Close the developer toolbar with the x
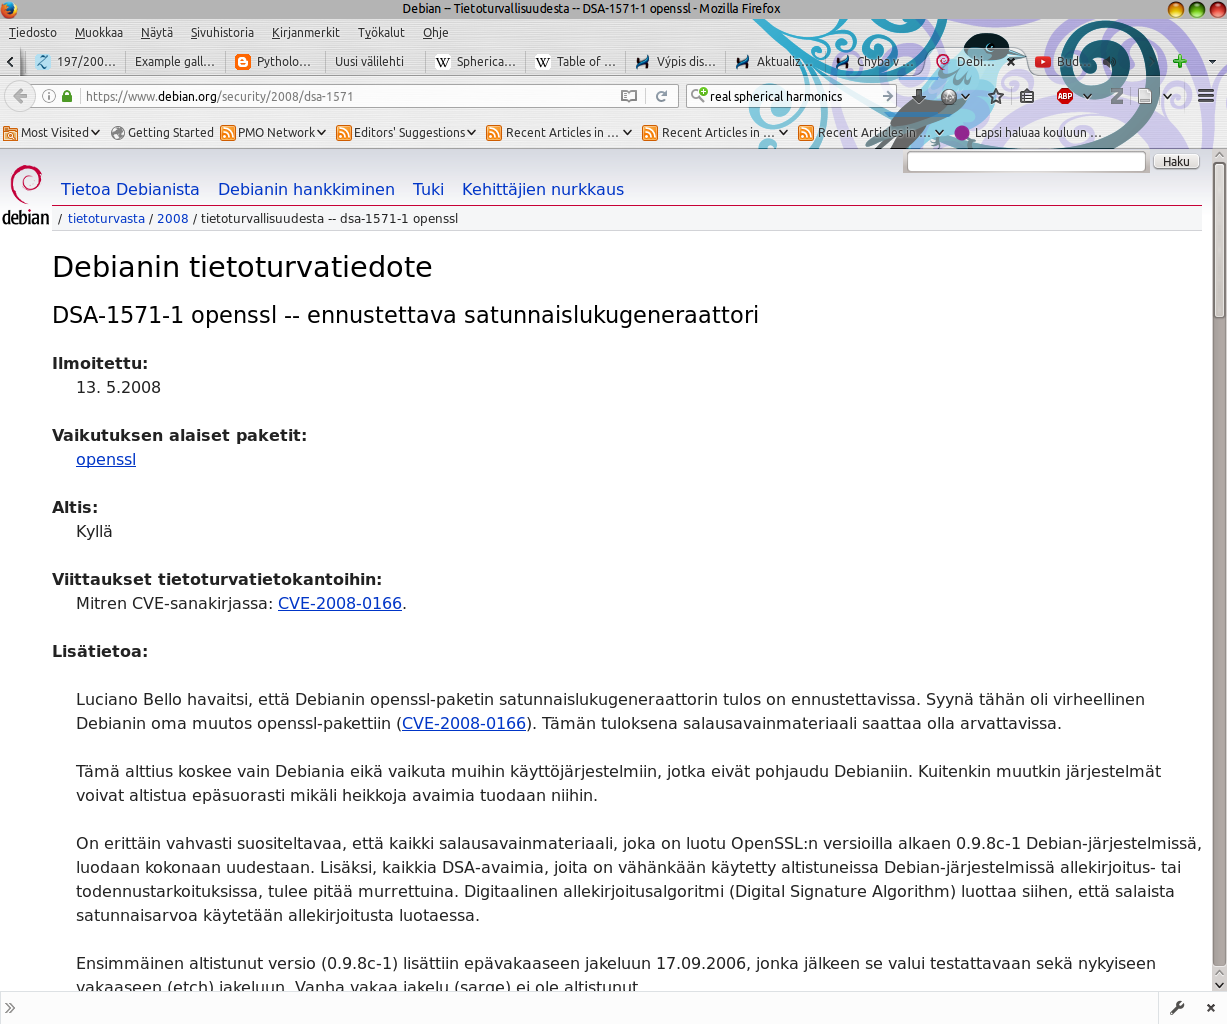Image resolution: width=1227 pixels, height=1024 pixels. [x=1210, y=1008]
